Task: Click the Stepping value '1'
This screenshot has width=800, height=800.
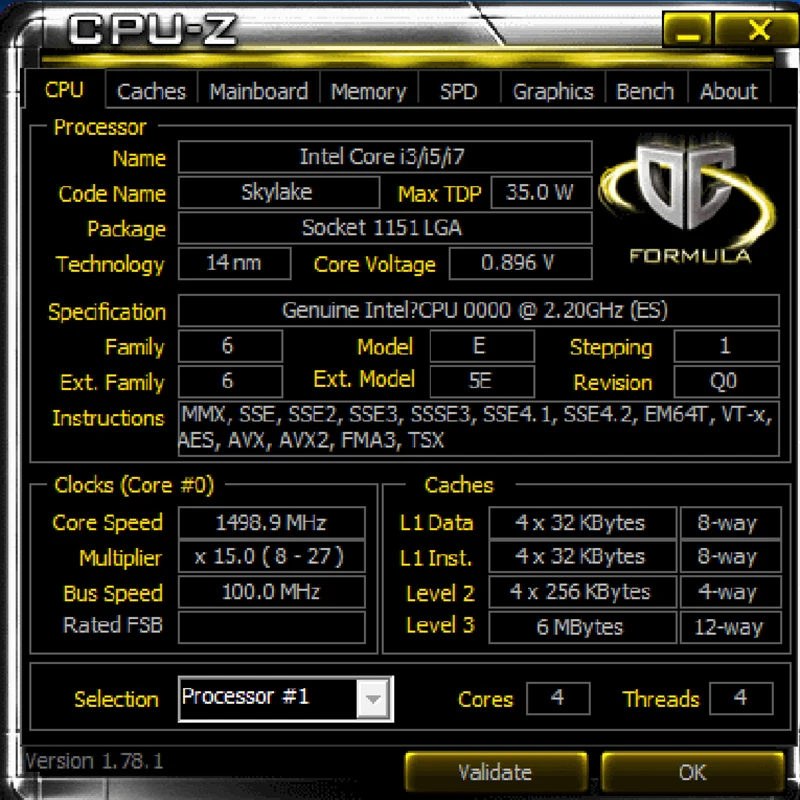Action: 727,346
